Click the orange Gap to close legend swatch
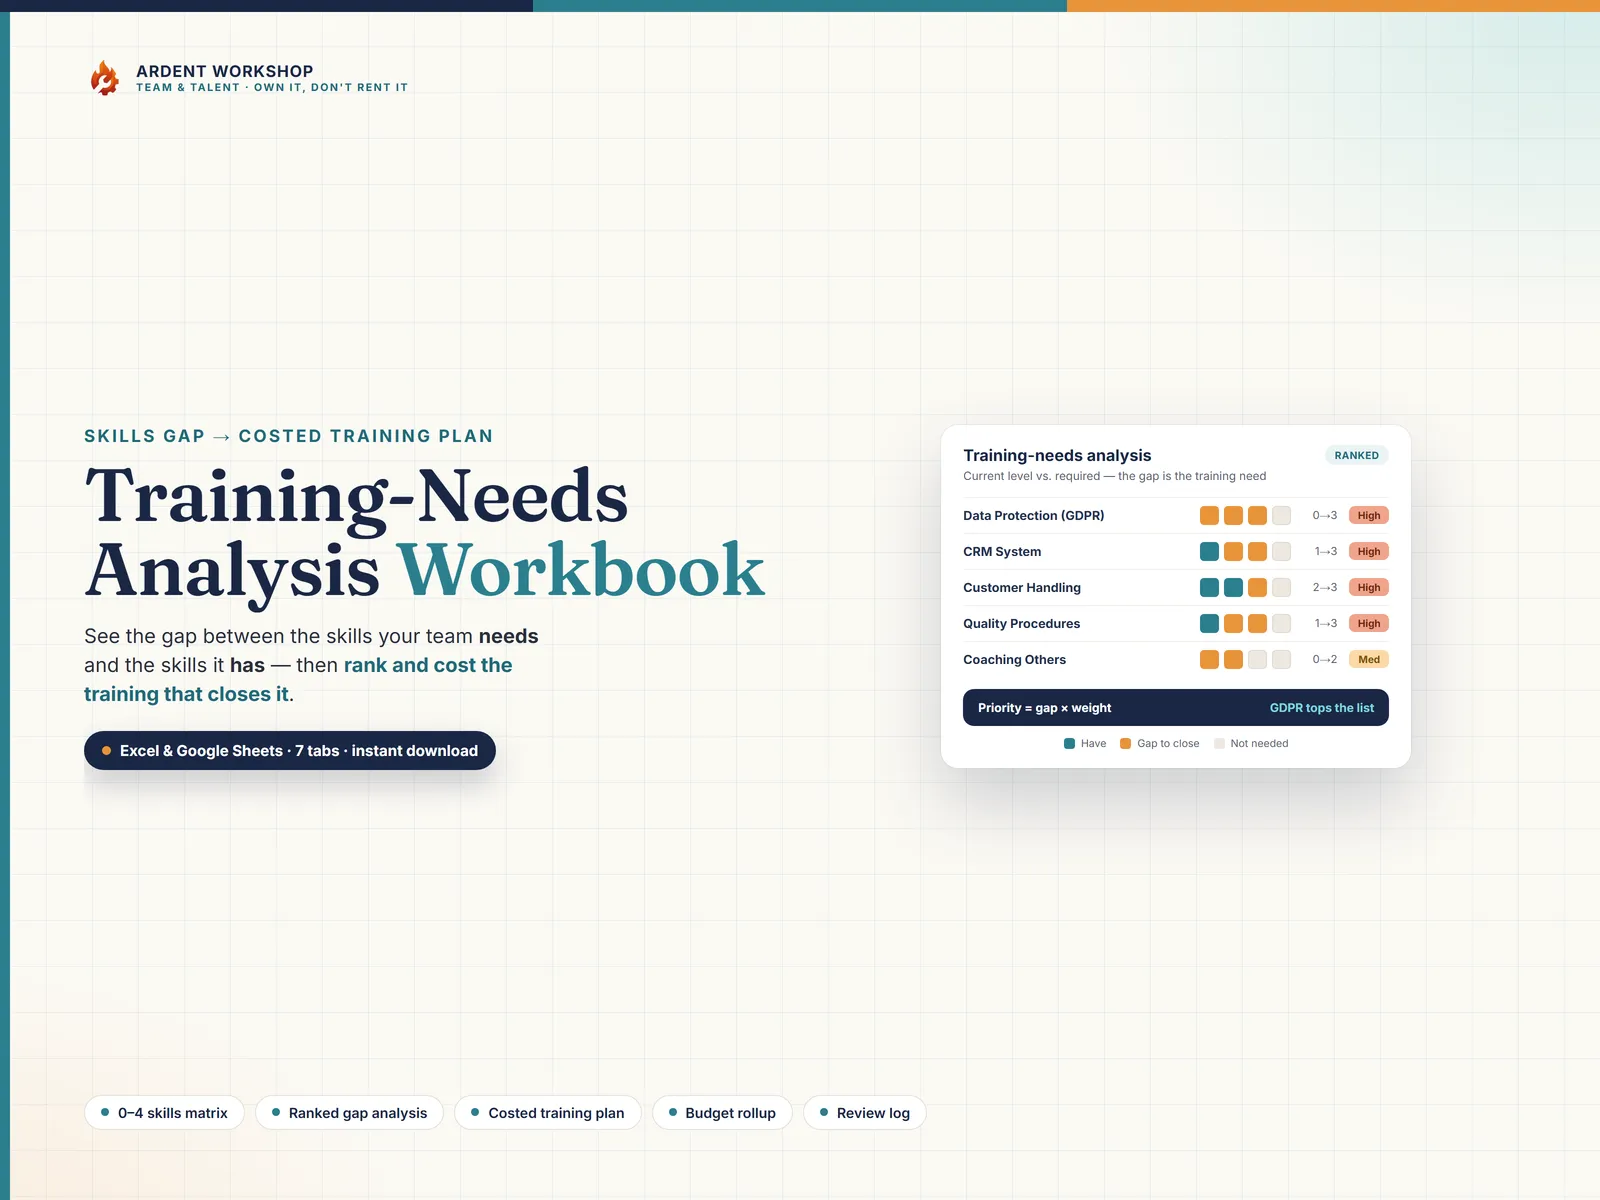The image size is (1600, 1200). click(x=1125, y=744)
